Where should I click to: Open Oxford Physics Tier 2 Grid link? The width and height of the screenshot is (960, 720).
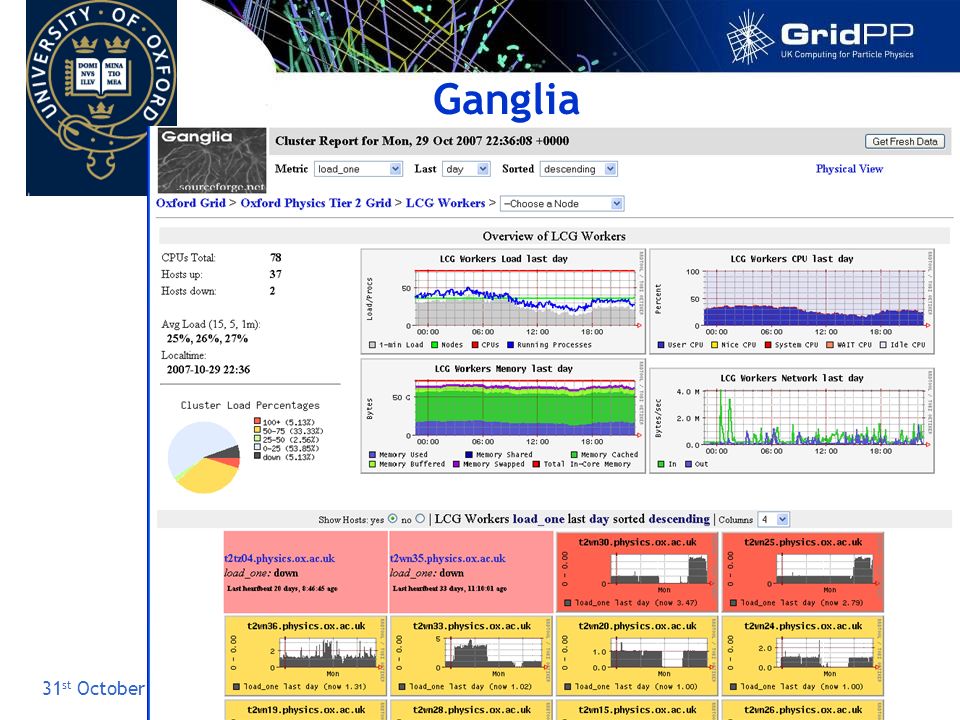(x=316, y=203)
